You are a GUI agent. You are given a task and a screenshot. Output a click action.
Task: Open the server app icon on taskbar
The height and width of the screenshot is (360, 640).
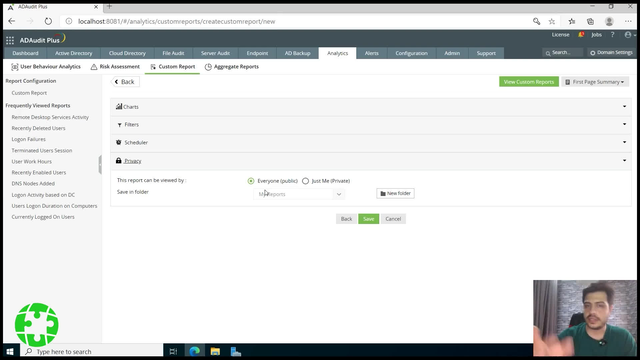point(236,351)
